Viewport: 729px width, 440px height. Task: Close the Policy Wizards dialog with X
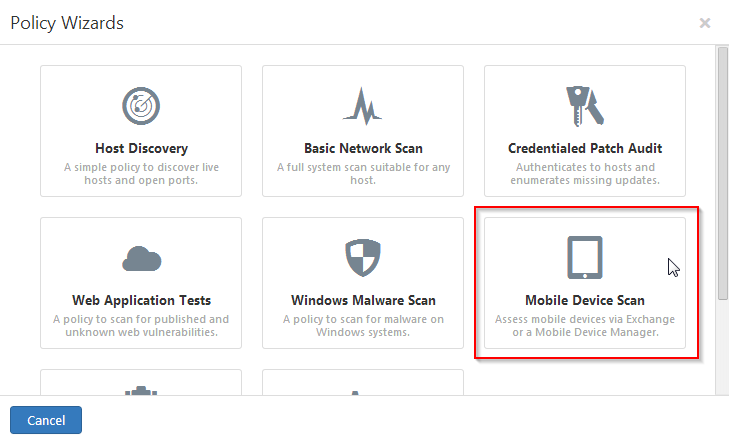(705, 23)
